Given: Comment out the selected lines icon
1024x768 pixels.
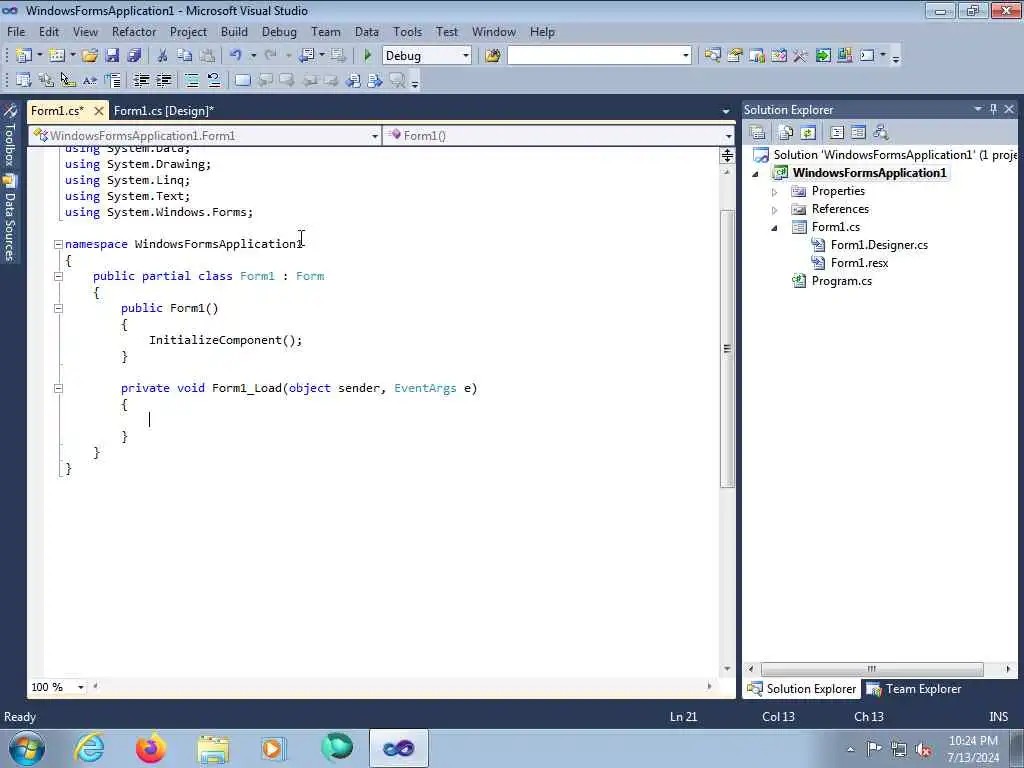Looking at the screenshot, I should 191,80.
